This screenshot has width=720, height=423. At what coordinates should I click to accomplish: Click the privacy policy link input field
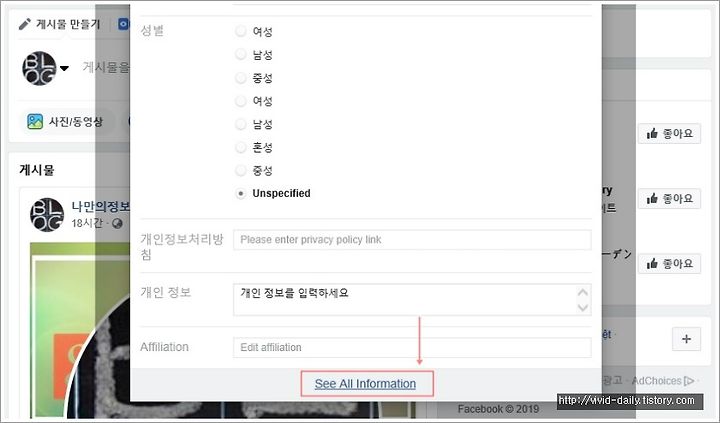tap(412, 240)
